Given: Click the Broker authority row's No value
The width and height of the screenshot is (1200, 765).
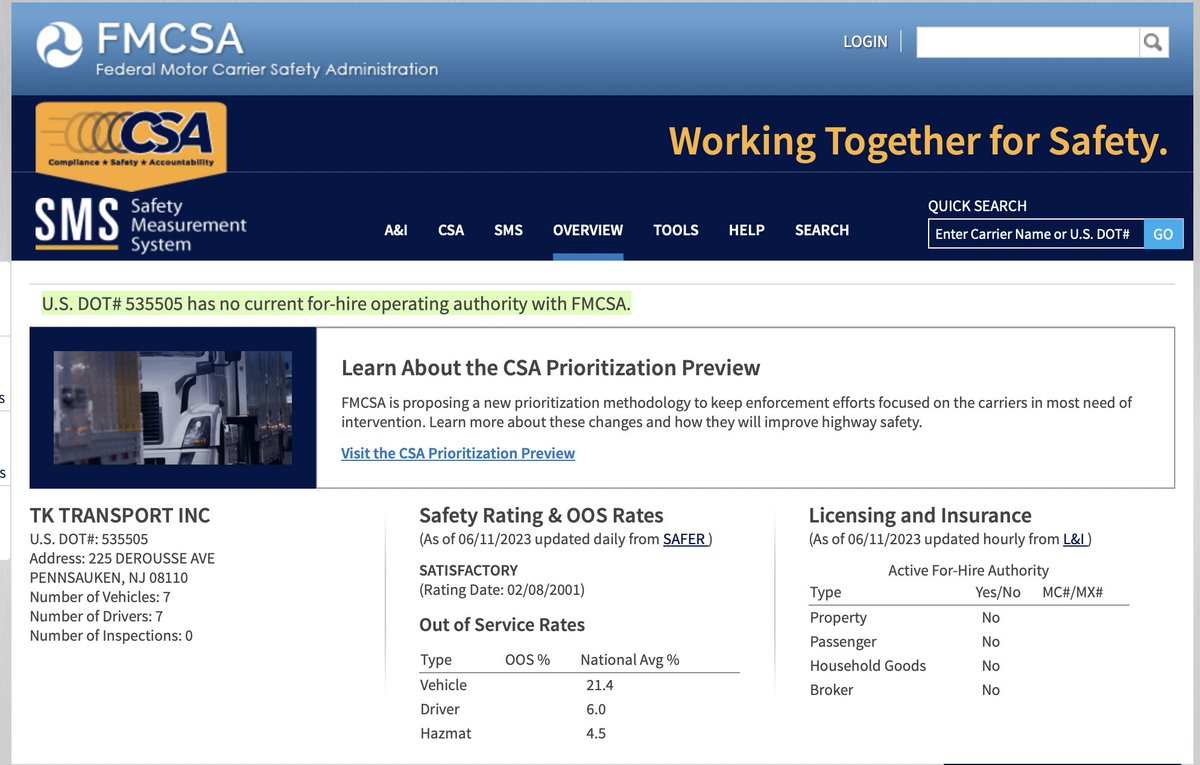Looking at the screenshot, I should pos(991,690).
